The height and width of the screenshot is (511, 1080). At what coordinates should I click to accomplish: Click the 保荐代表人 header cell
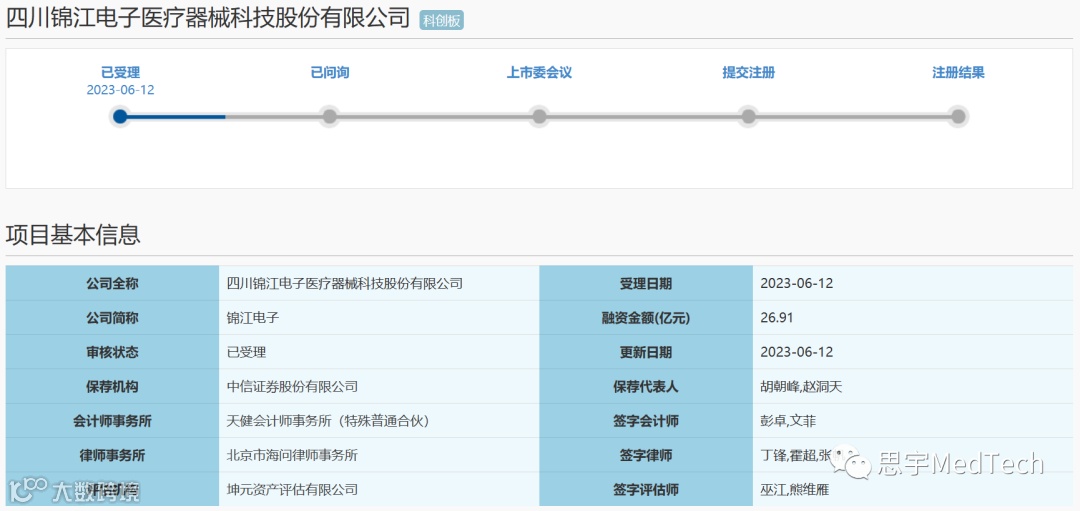[x=646, y=386]
